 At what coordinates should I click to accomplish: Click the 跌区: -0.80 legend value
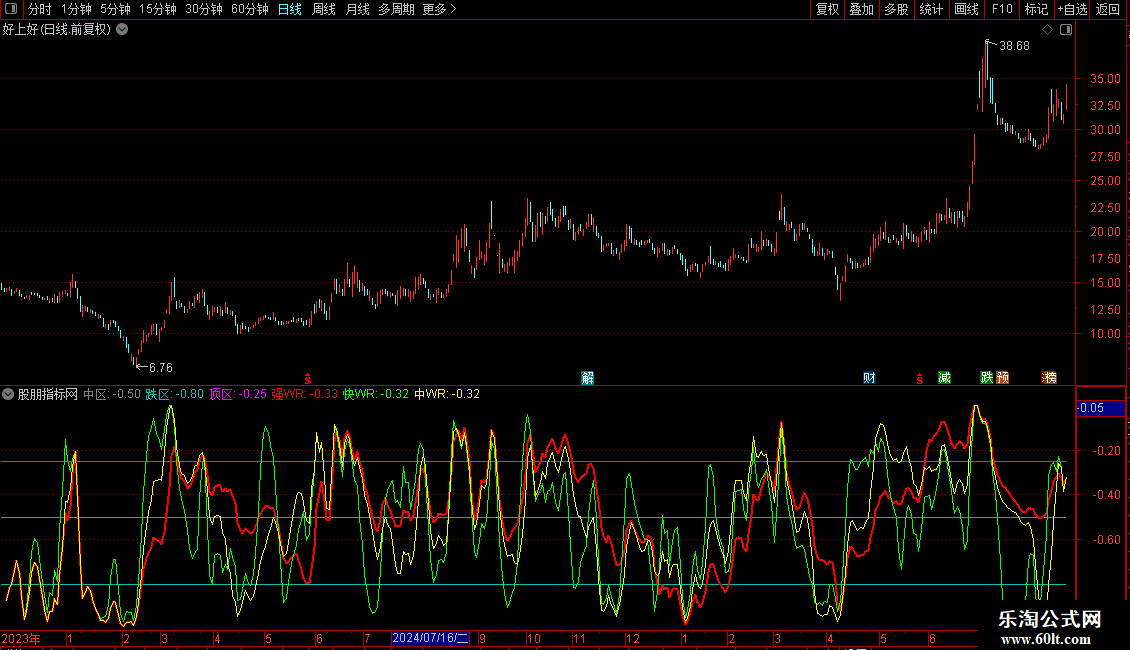[174, 394]
